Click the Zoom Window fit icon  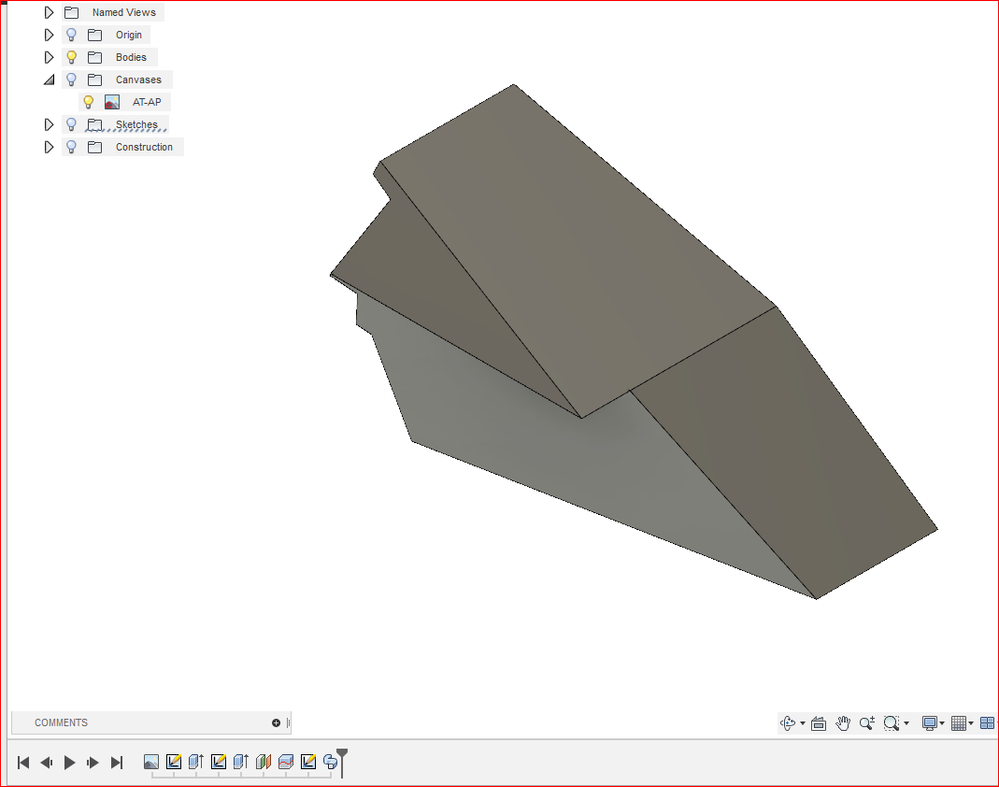tap(891, 723)
